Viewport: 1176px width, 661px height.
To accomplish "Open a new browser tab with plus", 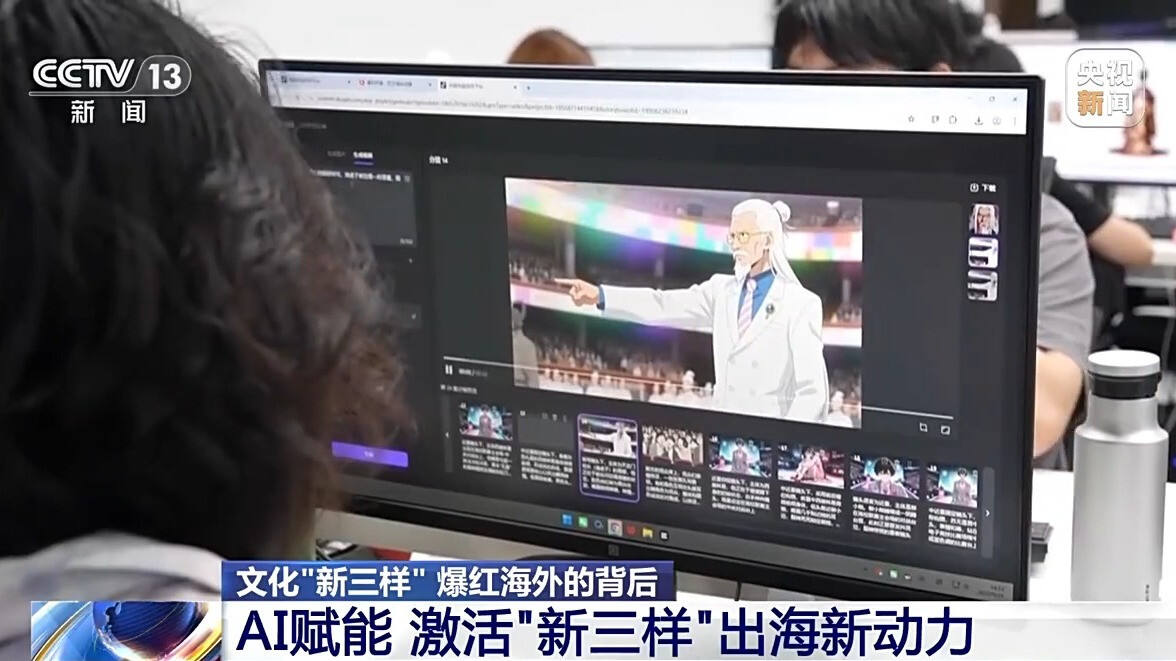I will point(527,85).
